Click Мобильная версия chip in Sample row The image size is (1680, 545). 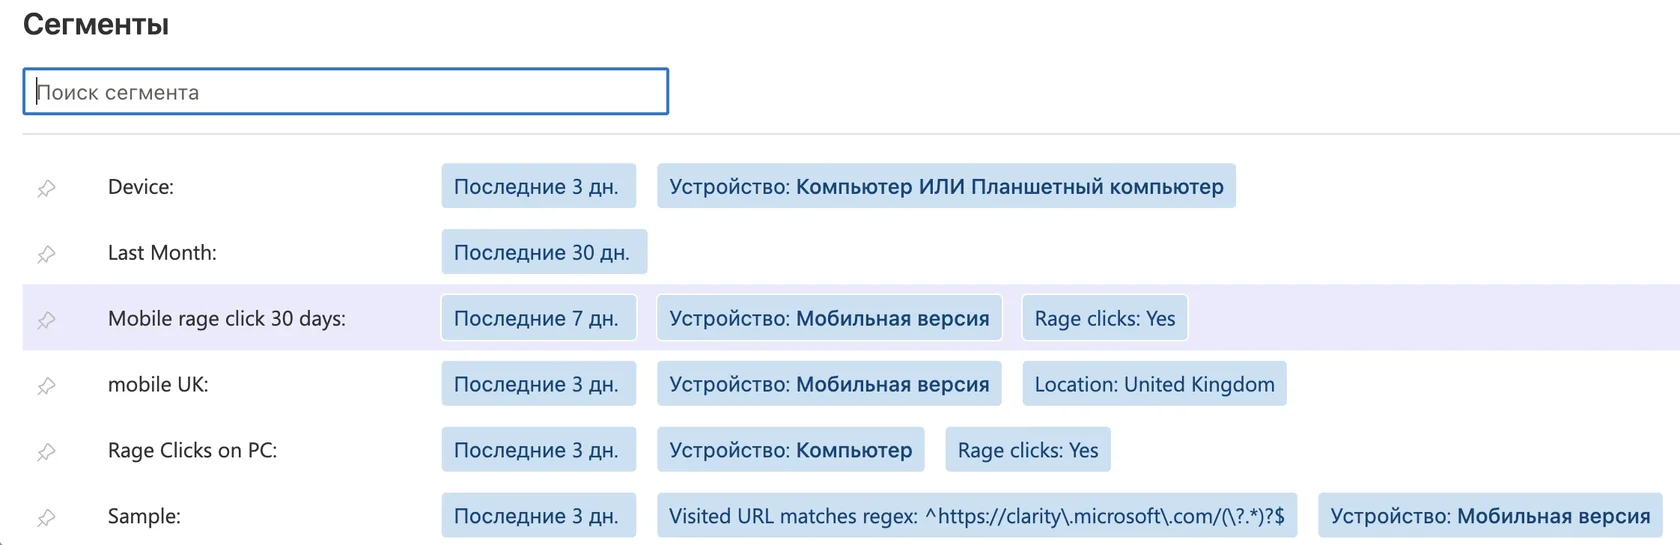(x=1490, y=516)
